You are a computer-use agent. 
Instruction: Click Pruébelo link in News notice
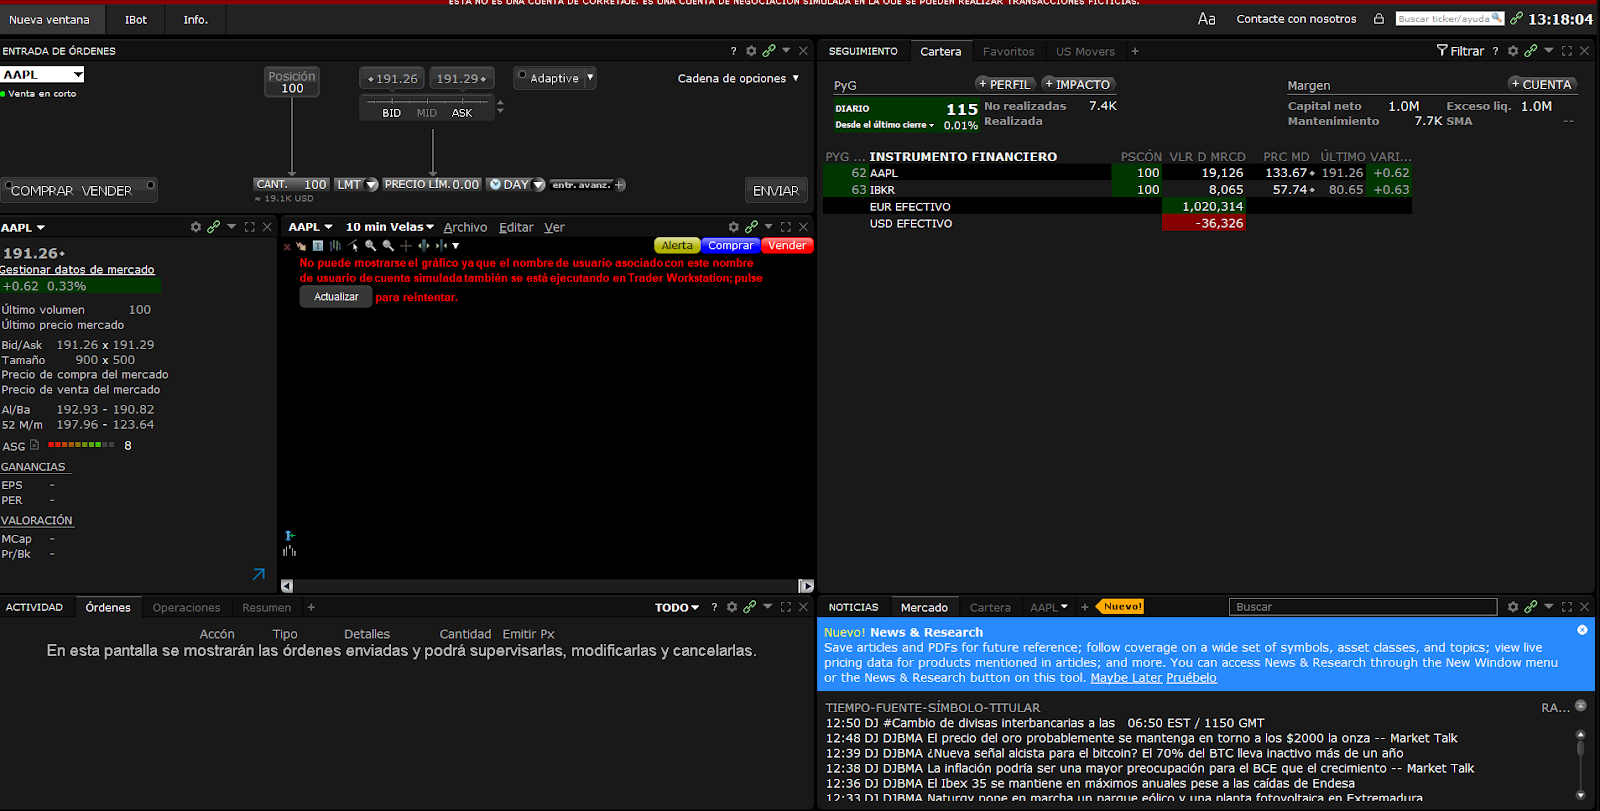1191,677
